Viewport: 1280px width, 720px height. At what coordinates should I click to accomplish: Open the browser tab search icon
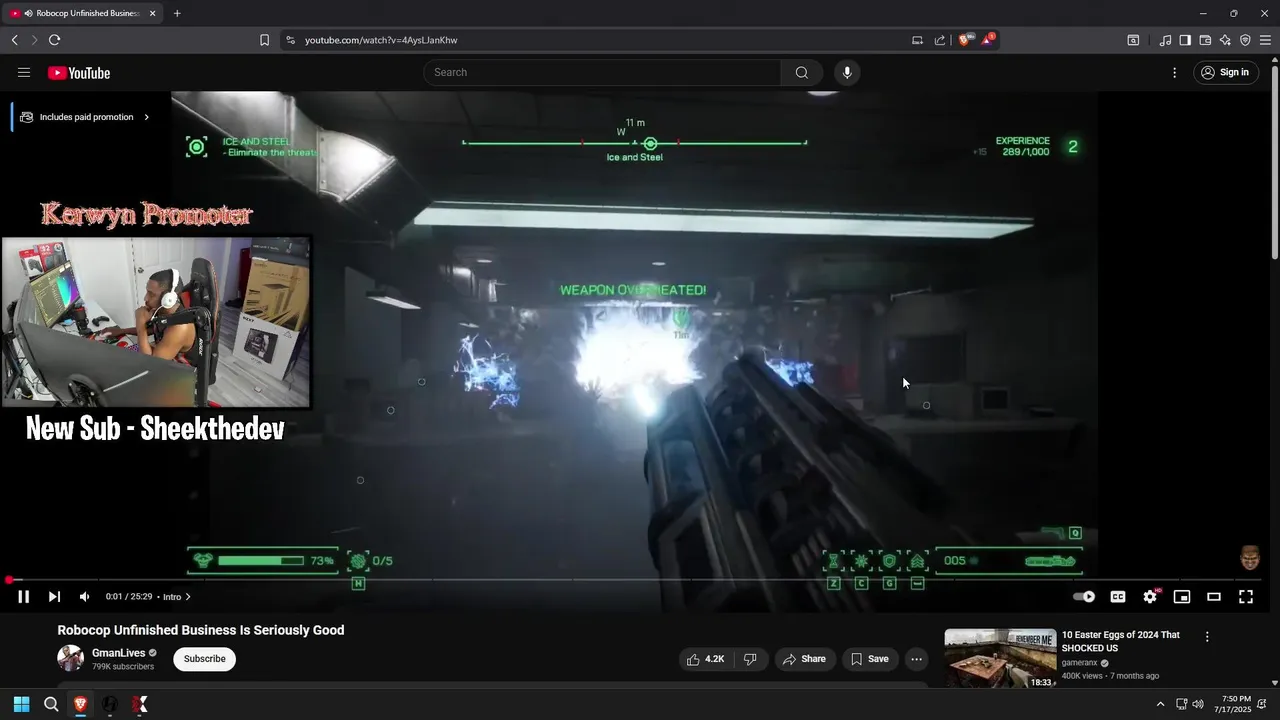pos(1133,40)
